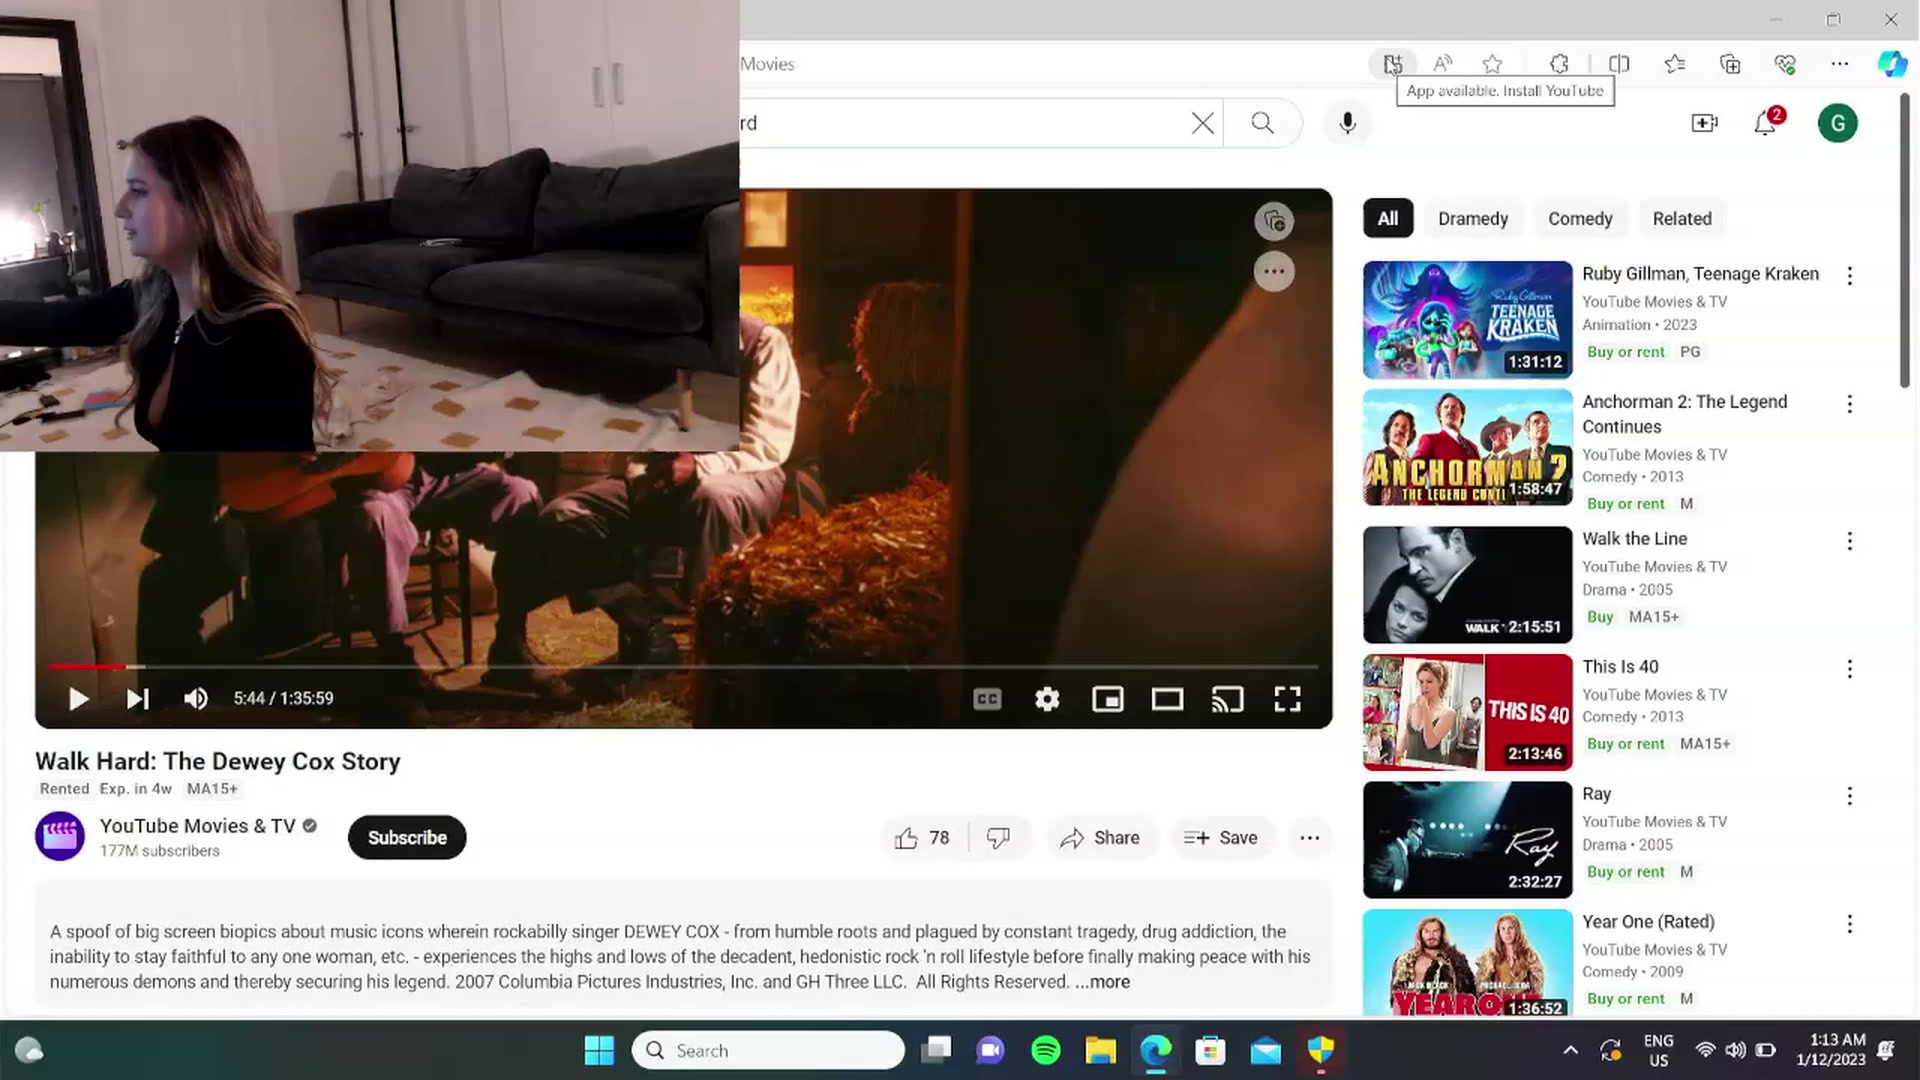The width and height of the screenshot is (1920, 1080).
Task: Skip to the next video
Action: click(x=138, y=699)
